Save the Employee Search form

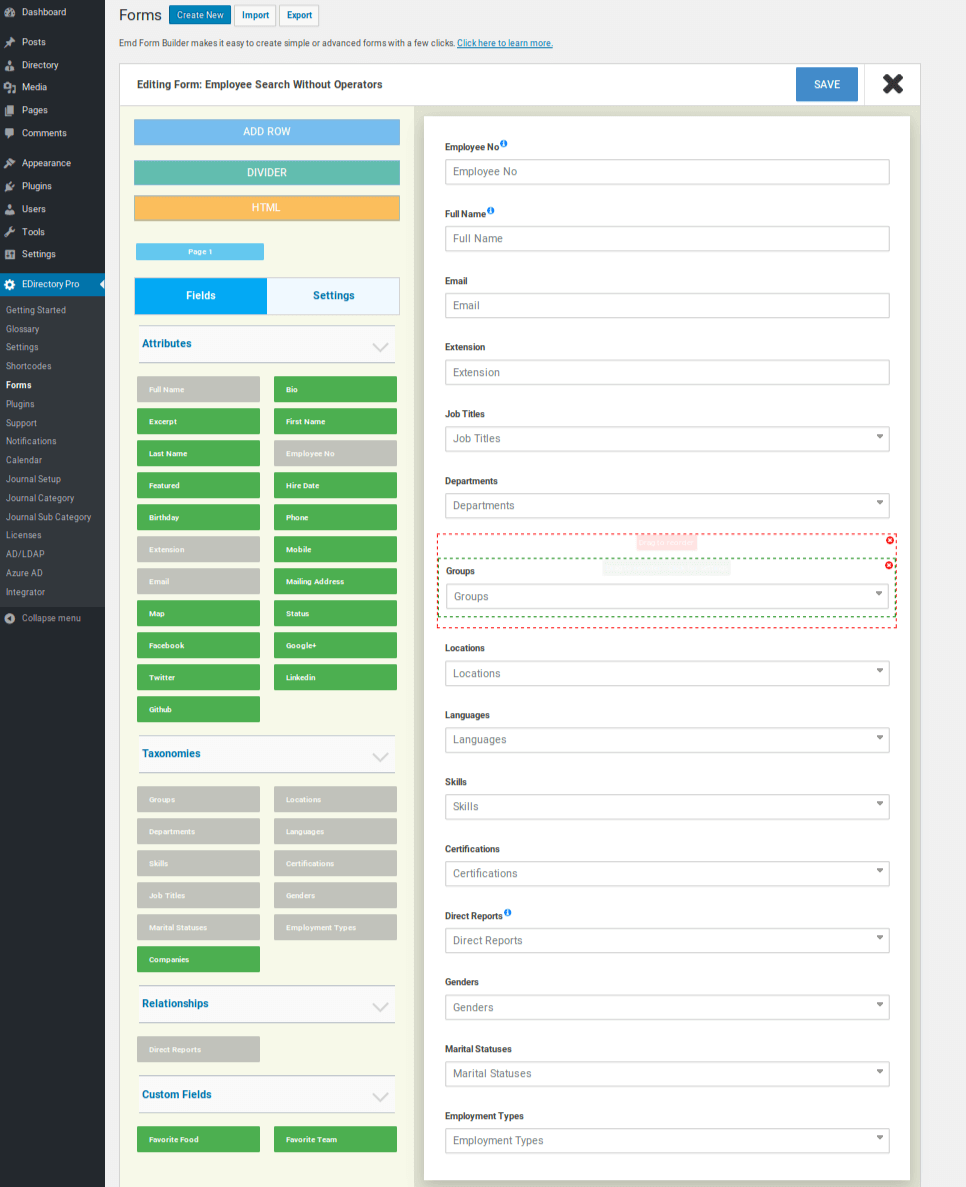[x=827, y=84]
